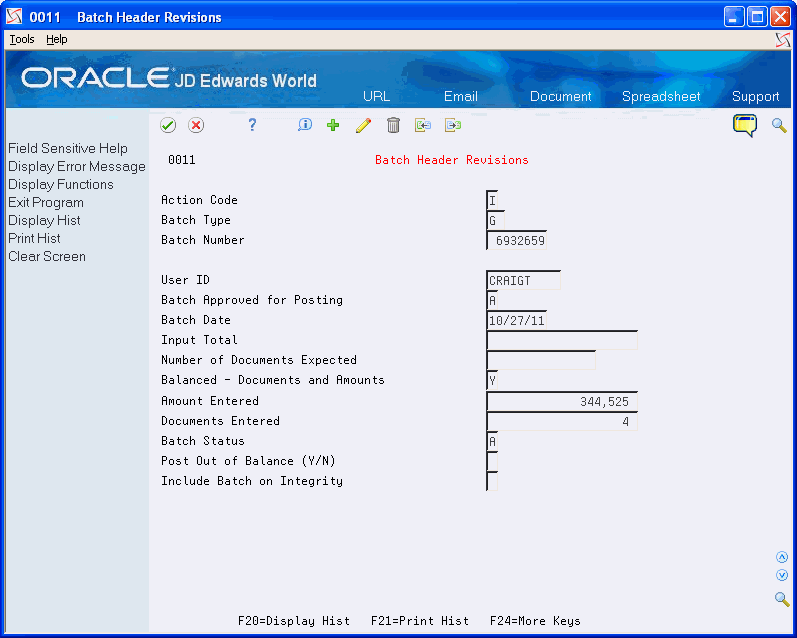This screenshot has width=797, height=638.
Task: Maximize the Batch Header Revisions window
Action: (x=757, y=17)
